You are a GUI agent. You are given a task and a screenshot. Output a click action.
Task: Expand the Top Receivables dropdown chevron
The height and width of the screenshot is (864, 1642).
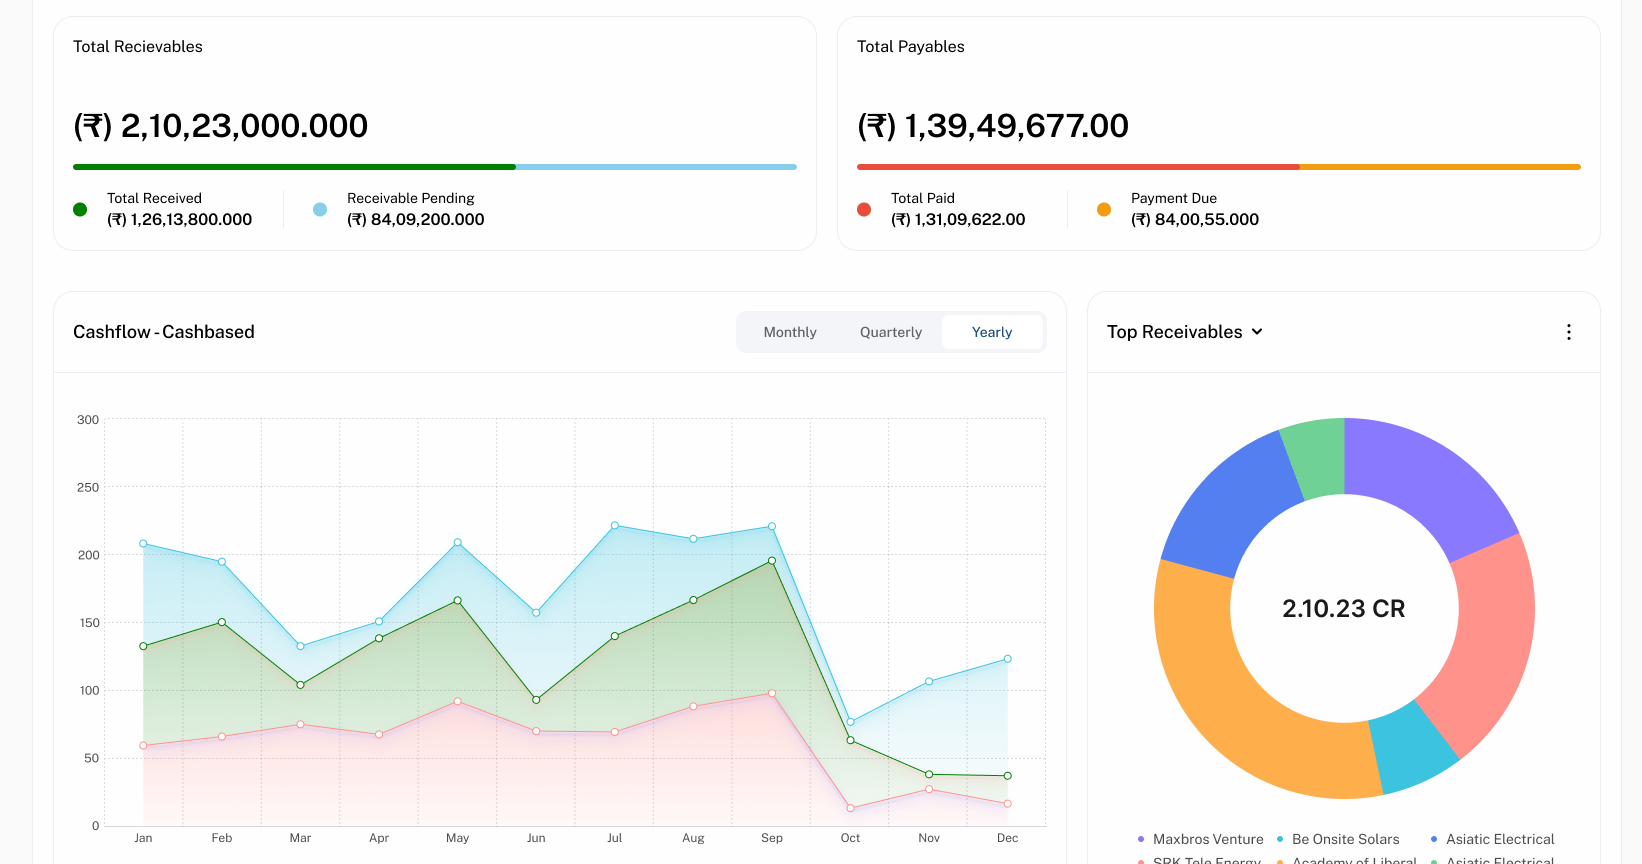[1257, 332]
